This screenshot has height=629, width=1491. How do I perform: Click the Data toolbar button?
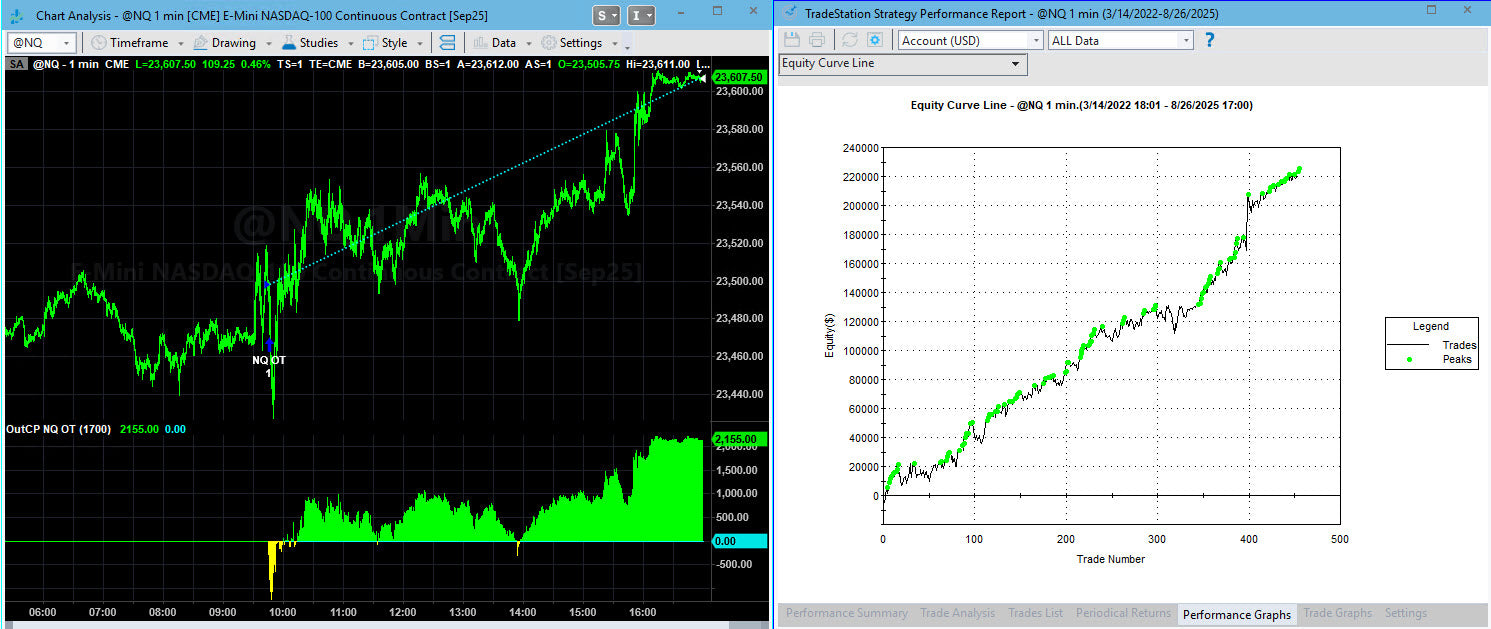tap(494, 43)
